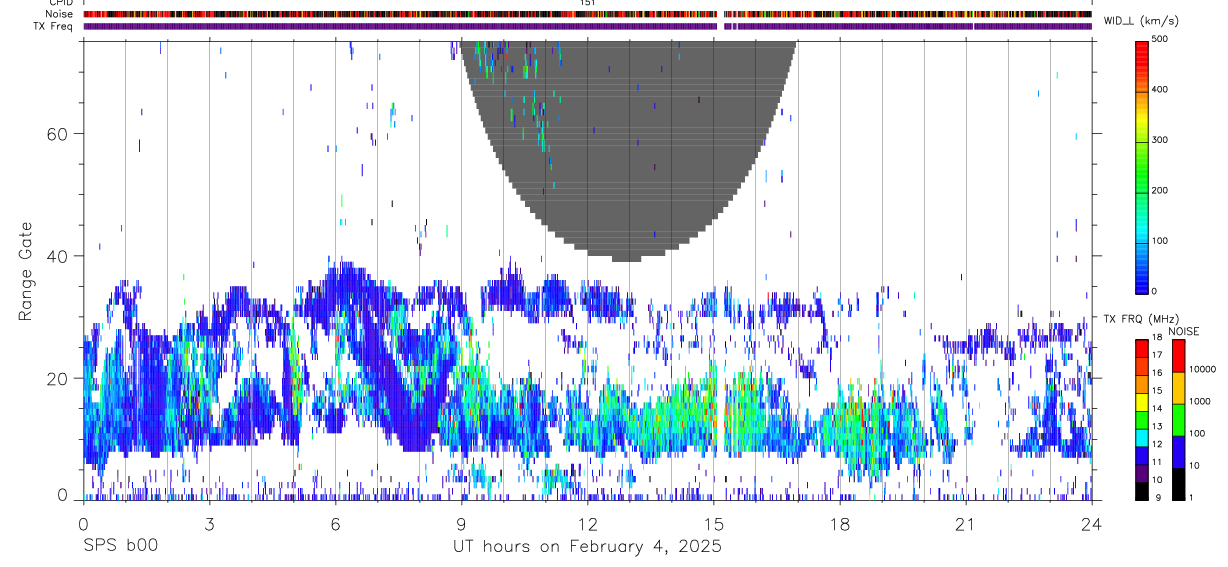Click the x-axis tick label '12'
Image resolution: width=1228 pixels, height=567 pixels.
point(588,524)
